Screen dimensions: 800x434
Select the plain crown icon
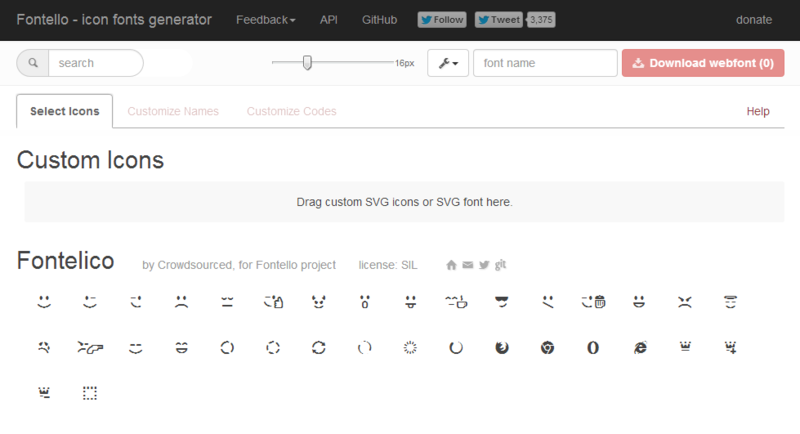[685, 347]
